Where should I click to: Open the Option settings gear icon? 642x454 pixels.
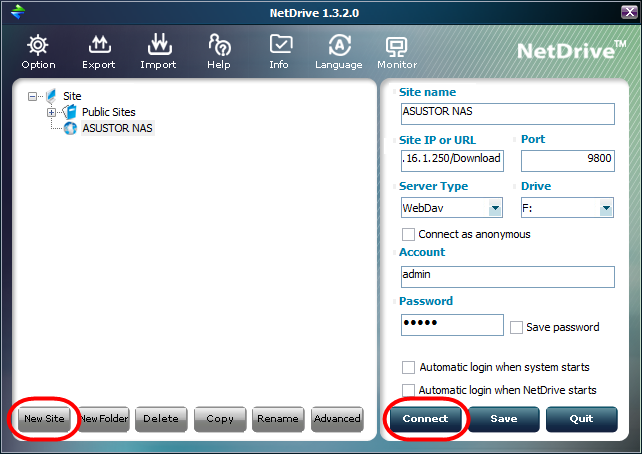point(38,45)
